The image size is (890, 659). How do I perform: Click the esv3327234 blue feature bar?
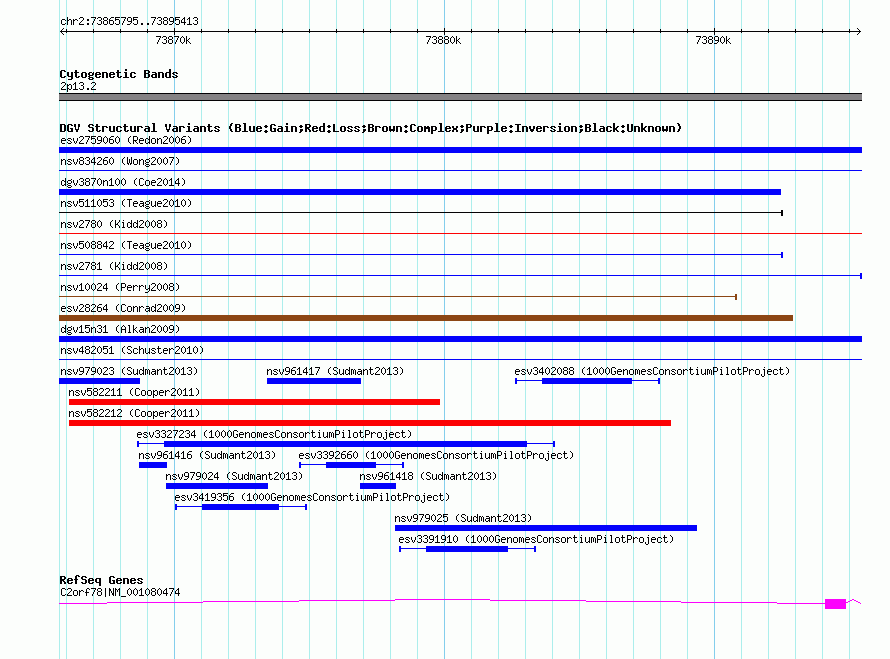pyautogui.click(x=345, y=444)
